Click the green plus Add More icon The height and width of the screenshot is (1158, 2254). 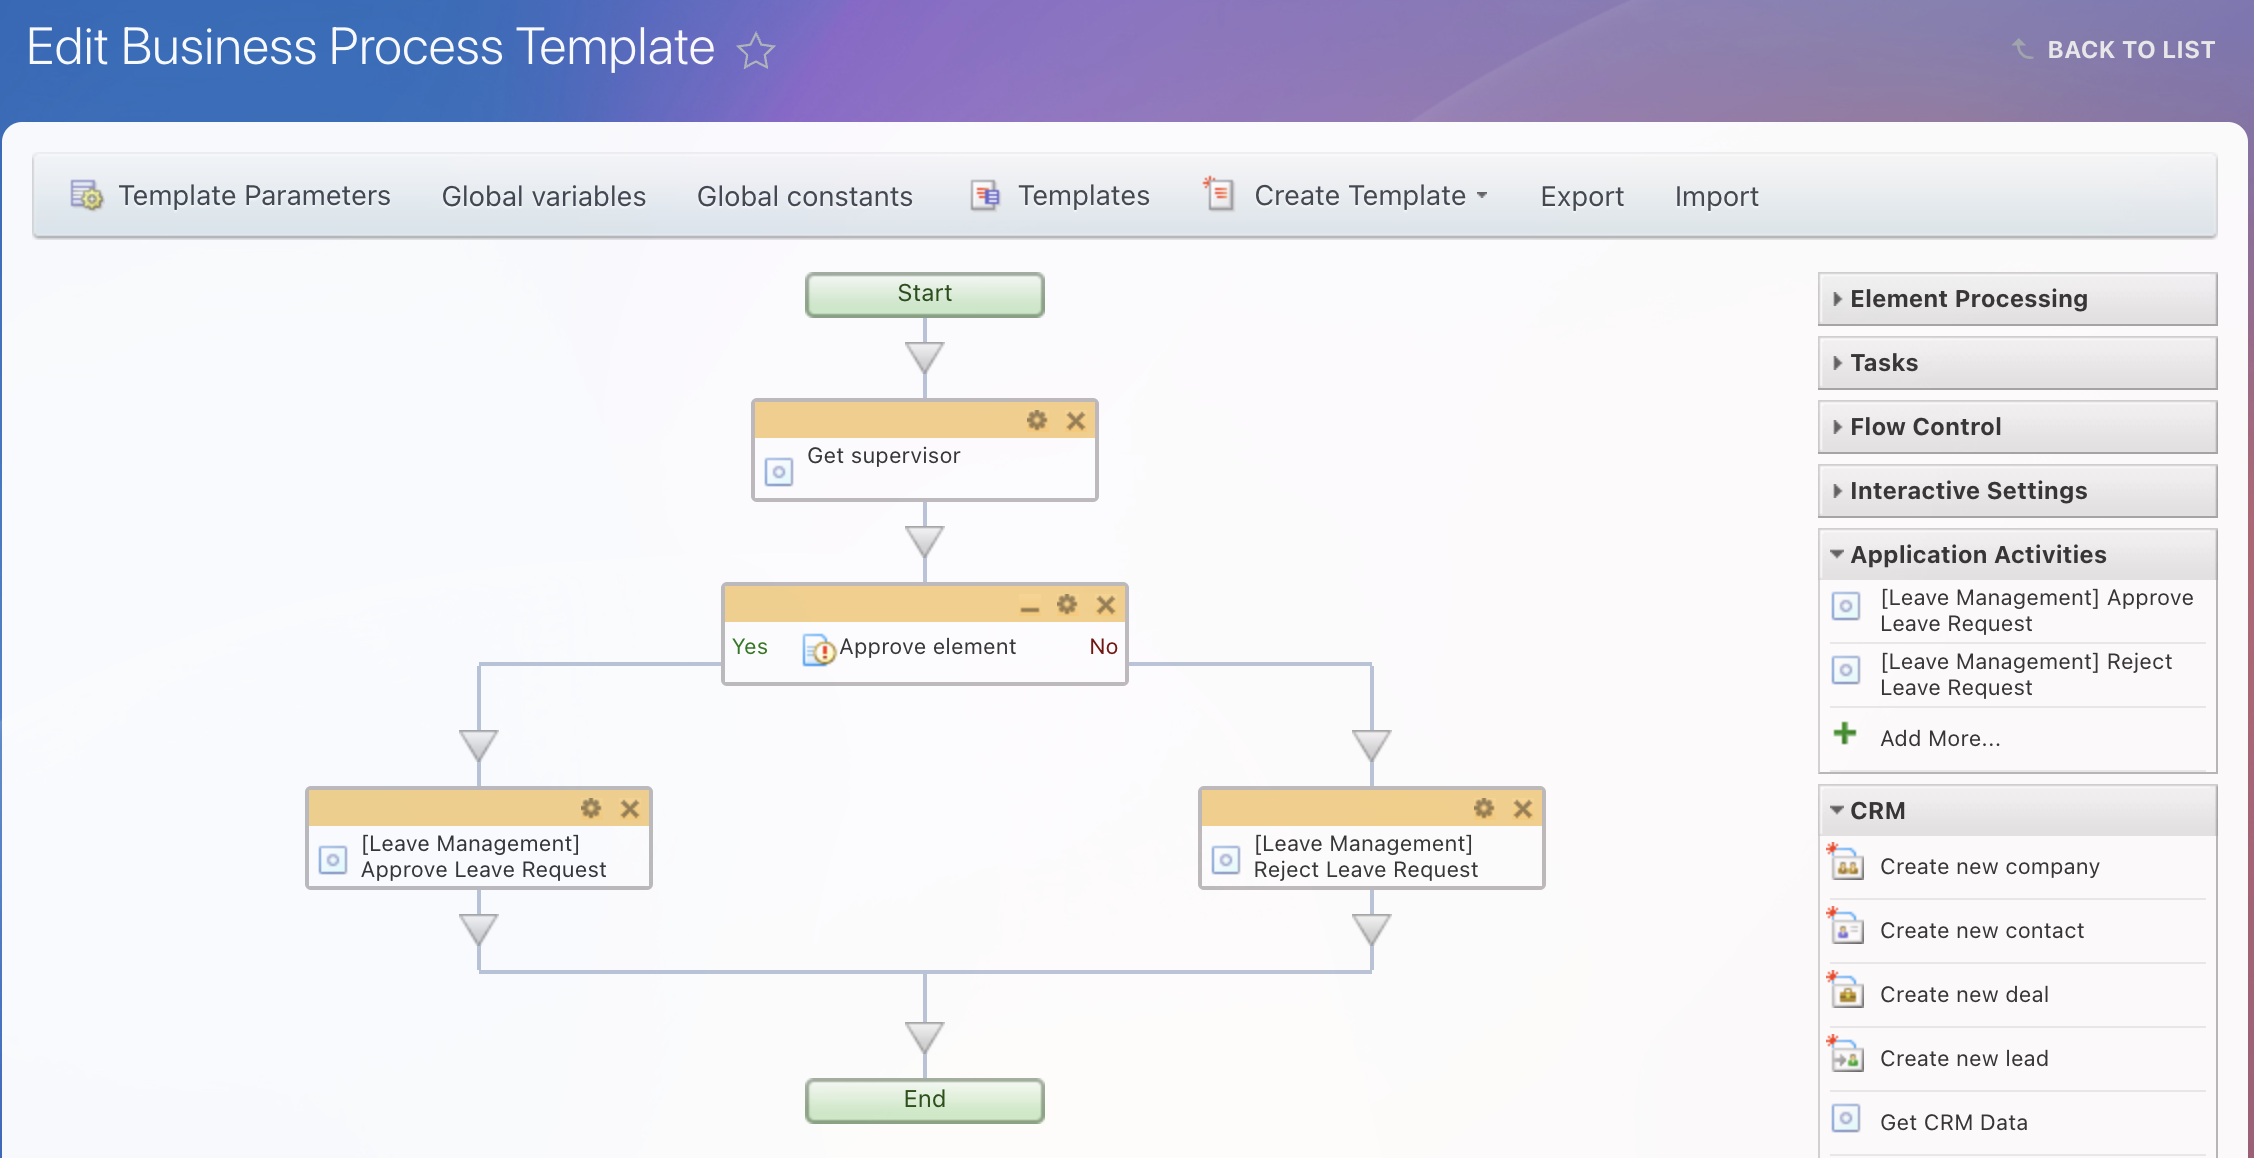pyautogui.click(x=1845, y=734)
